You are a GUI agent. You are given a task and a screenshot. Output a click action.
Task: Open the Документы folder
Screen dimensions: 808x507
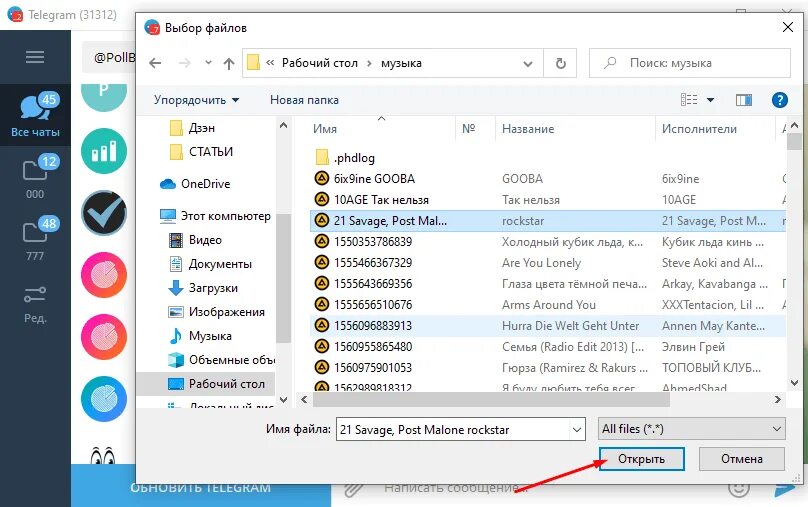coord(210,264)
